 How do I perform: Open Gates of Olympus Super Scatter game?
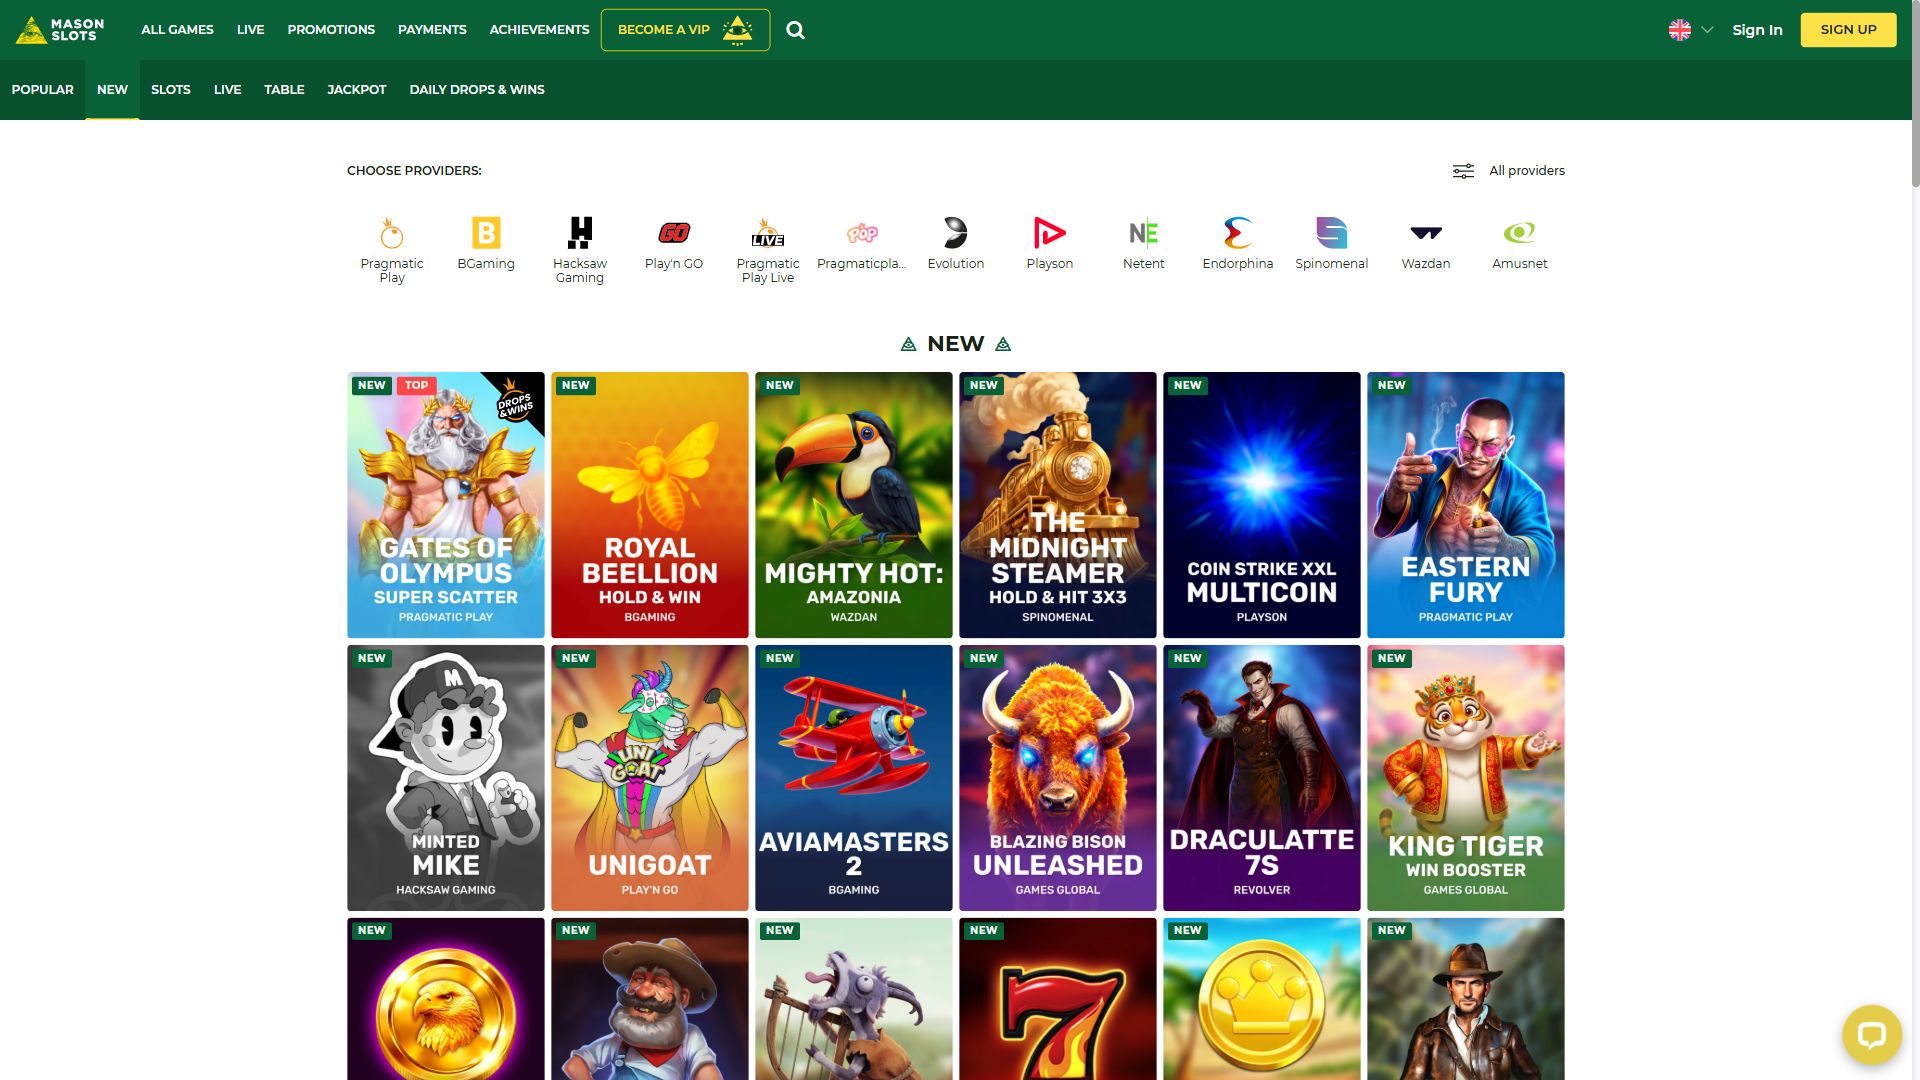click(x=446, y=505)
